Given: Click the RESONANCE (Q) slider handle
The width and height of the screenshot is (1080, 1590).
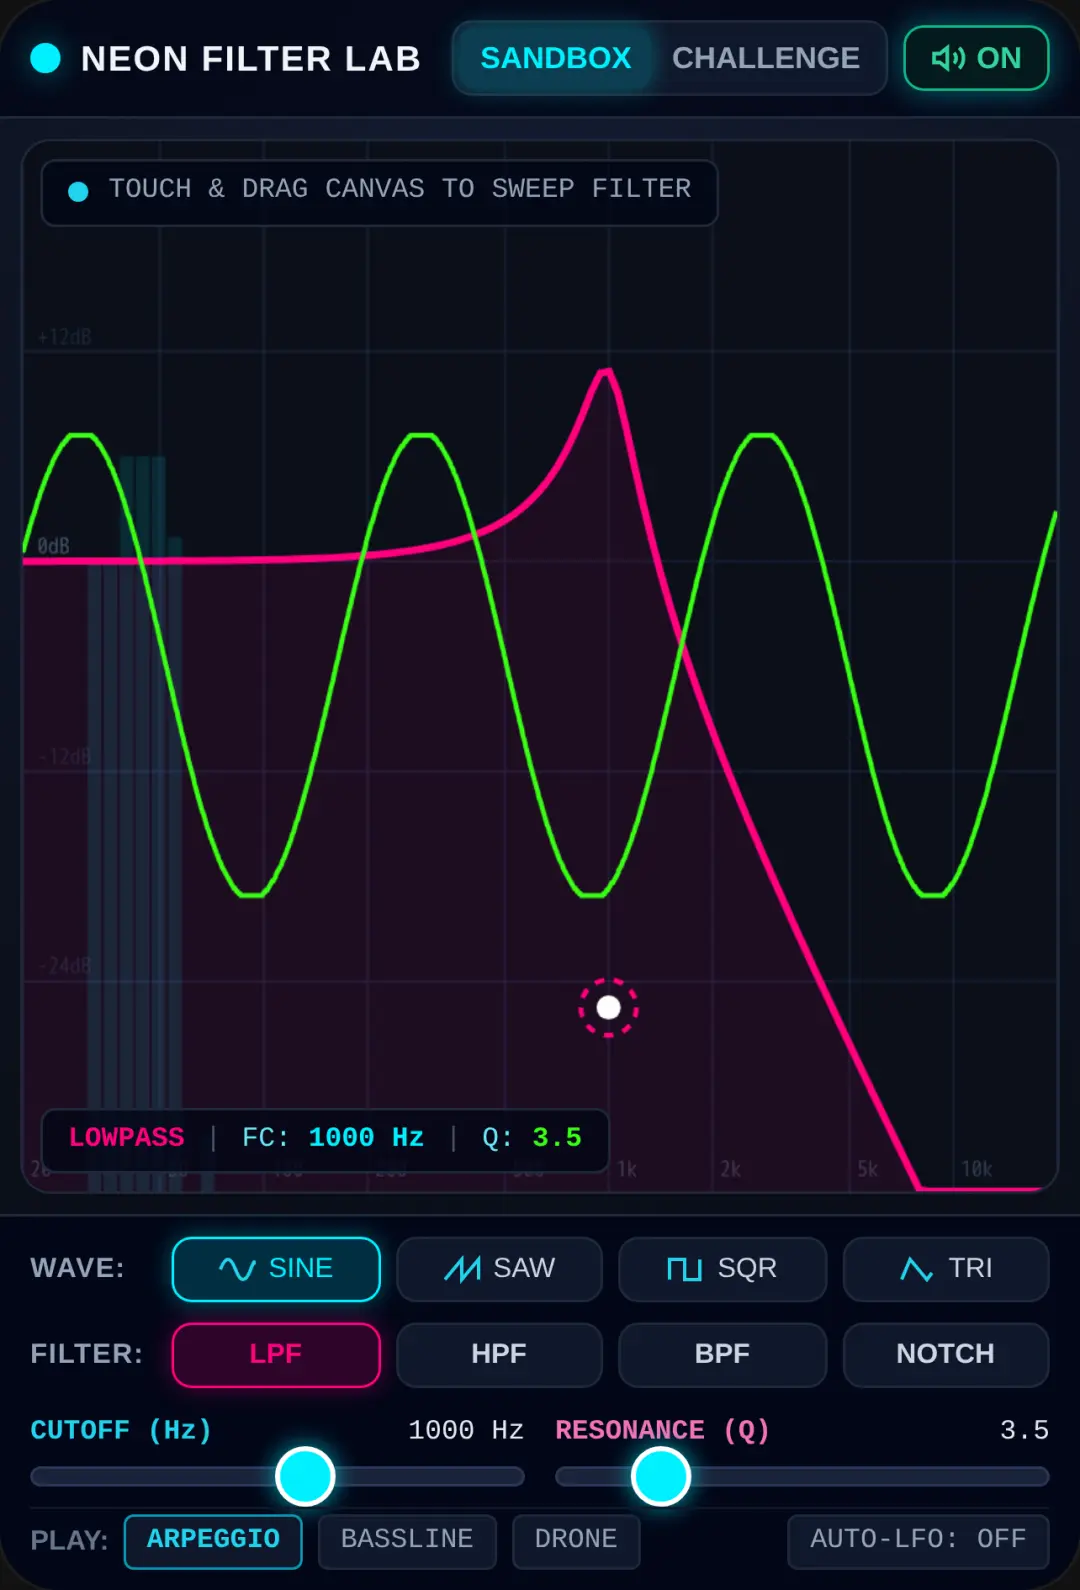Looking at the screenshot, I should pos(661,1476).
